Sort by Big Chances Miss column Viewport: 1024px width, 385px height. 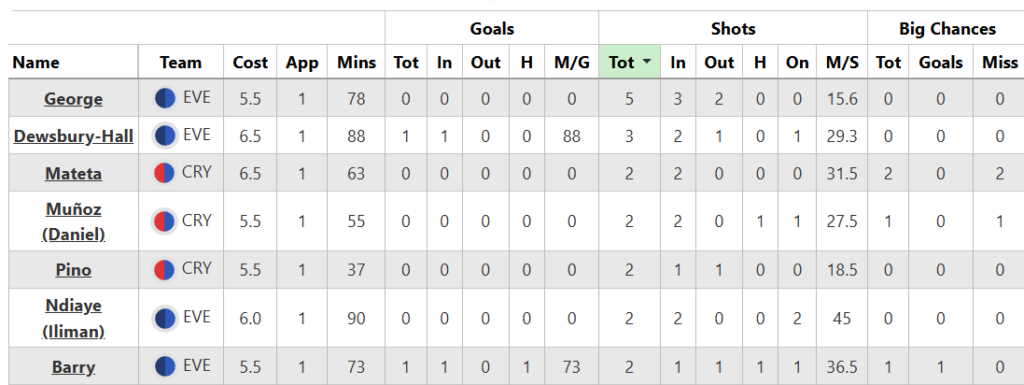(1000, 63)
